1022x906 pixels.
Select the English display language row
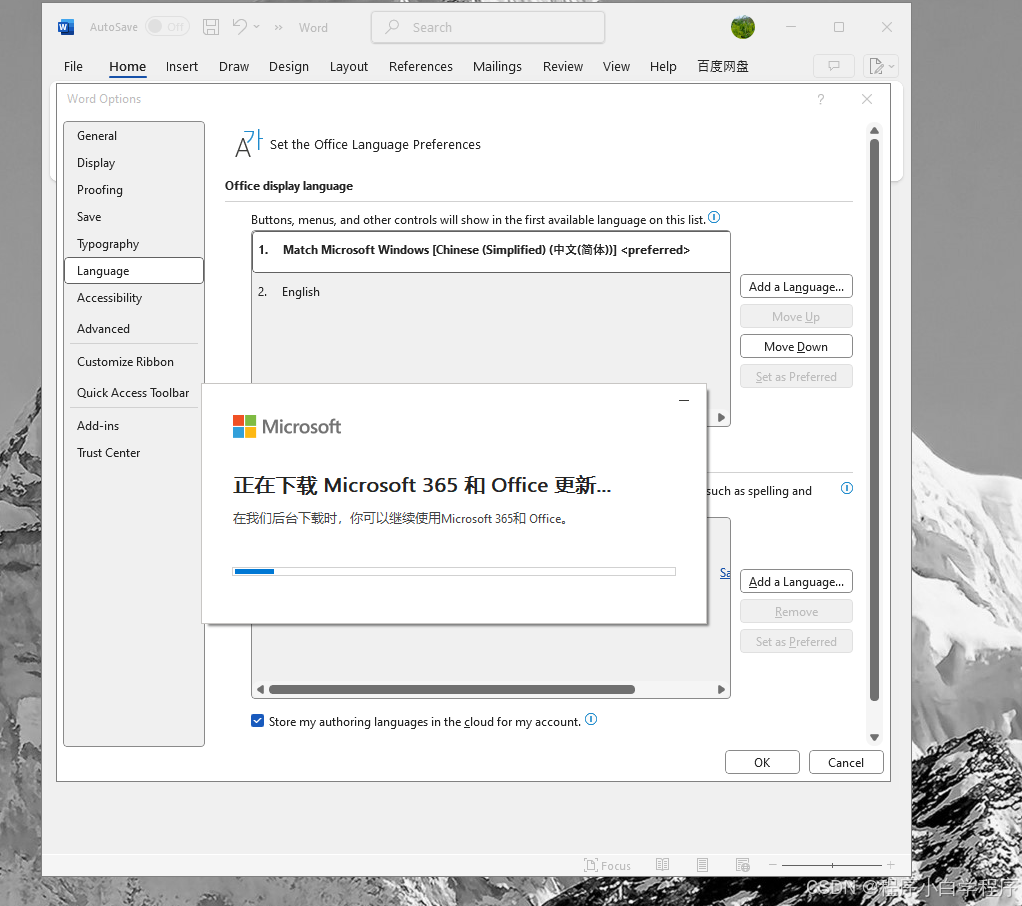coord(491,292)
